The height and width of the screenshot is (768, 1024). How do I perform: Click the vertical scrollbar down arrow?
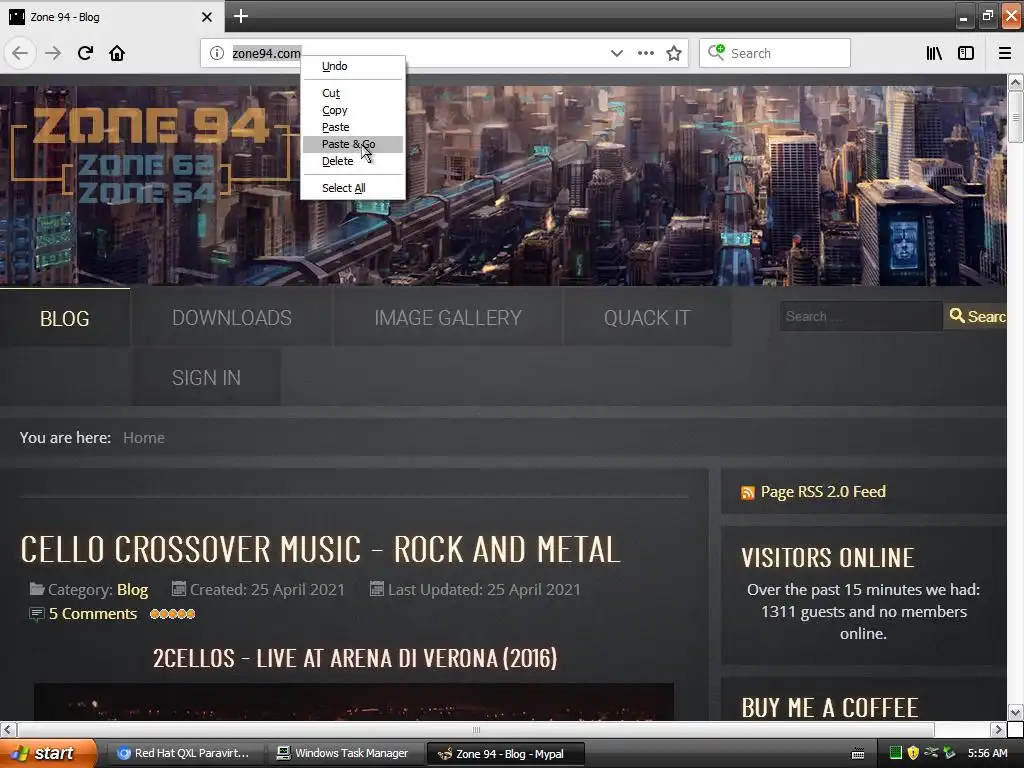1015,712
